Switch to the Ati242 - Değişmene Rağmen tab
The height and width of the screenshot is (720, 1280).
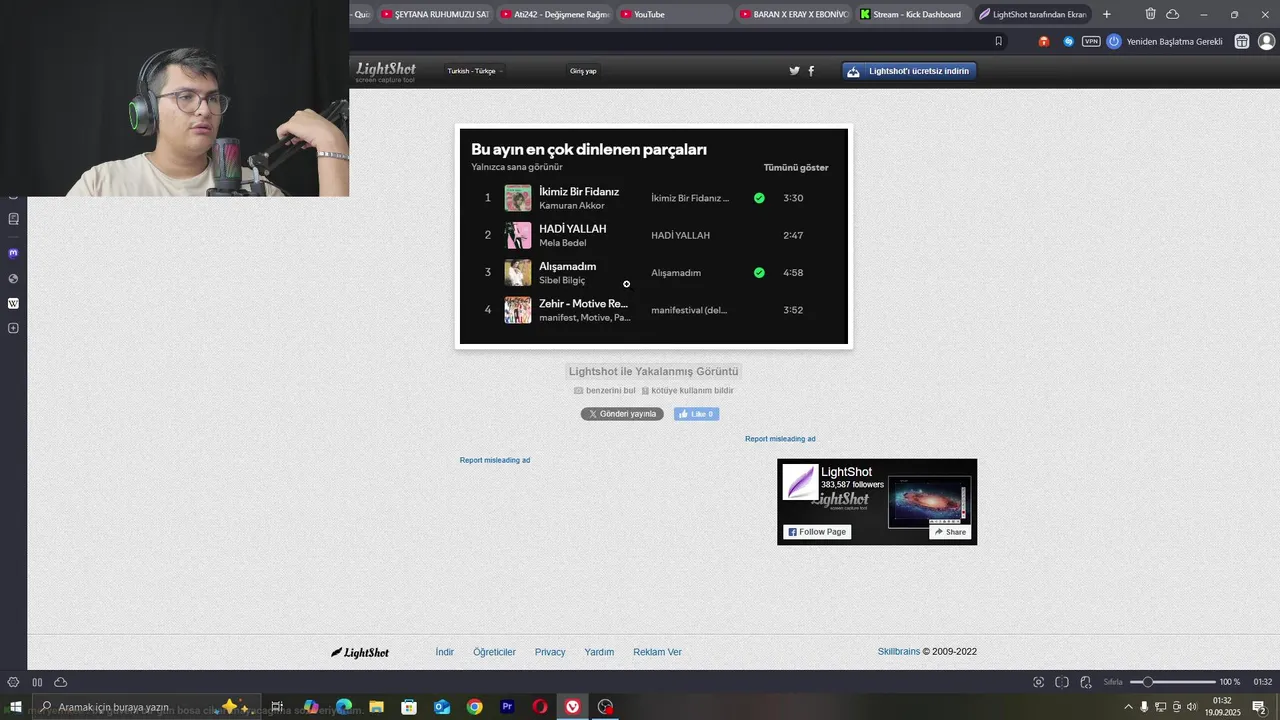pyautogui.click(x=554, y=14)
